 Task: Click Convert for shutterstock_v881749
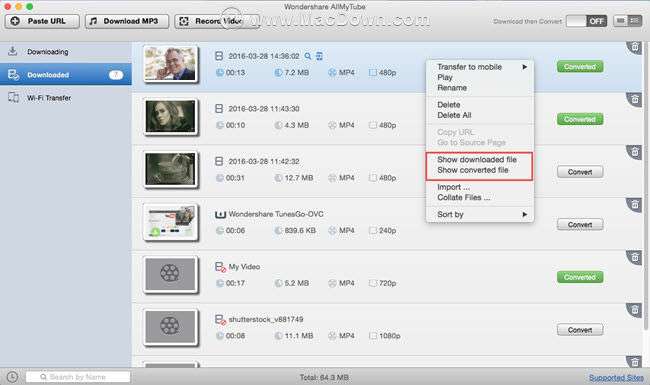click(580, 330)
